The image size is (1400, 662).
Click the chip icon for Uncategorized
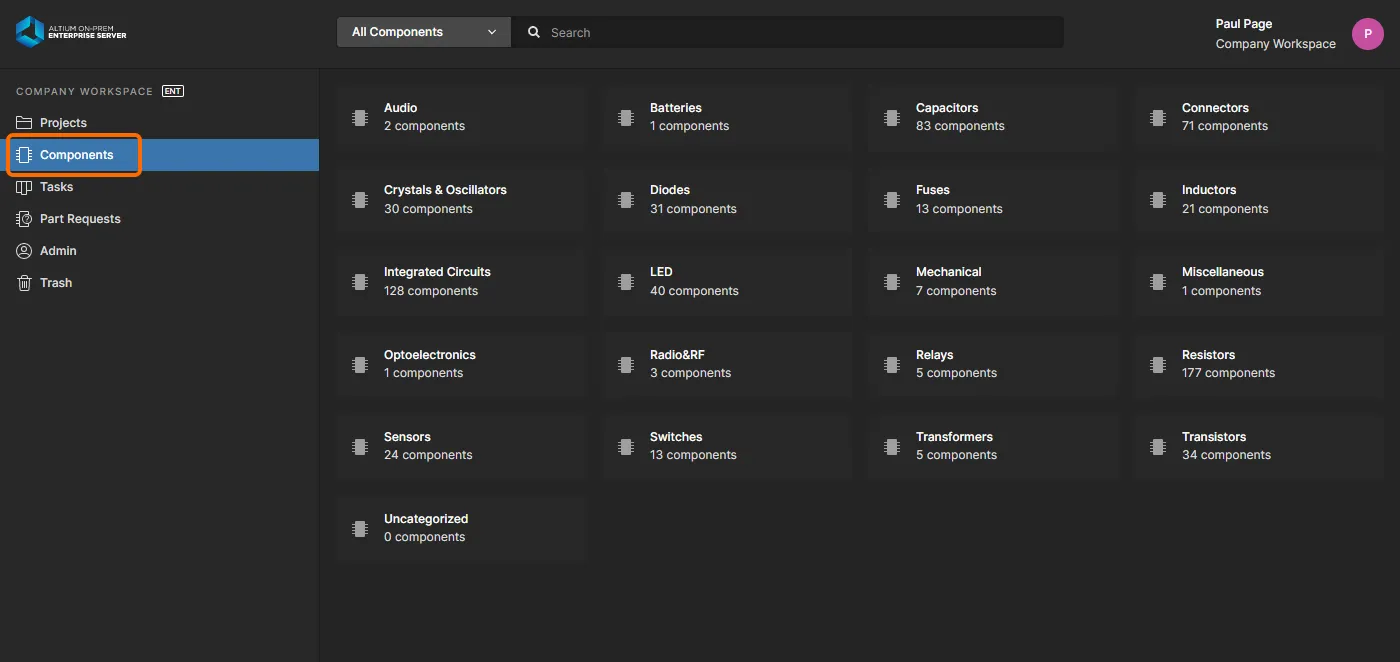pyautogui.click(x=360, y=528)
